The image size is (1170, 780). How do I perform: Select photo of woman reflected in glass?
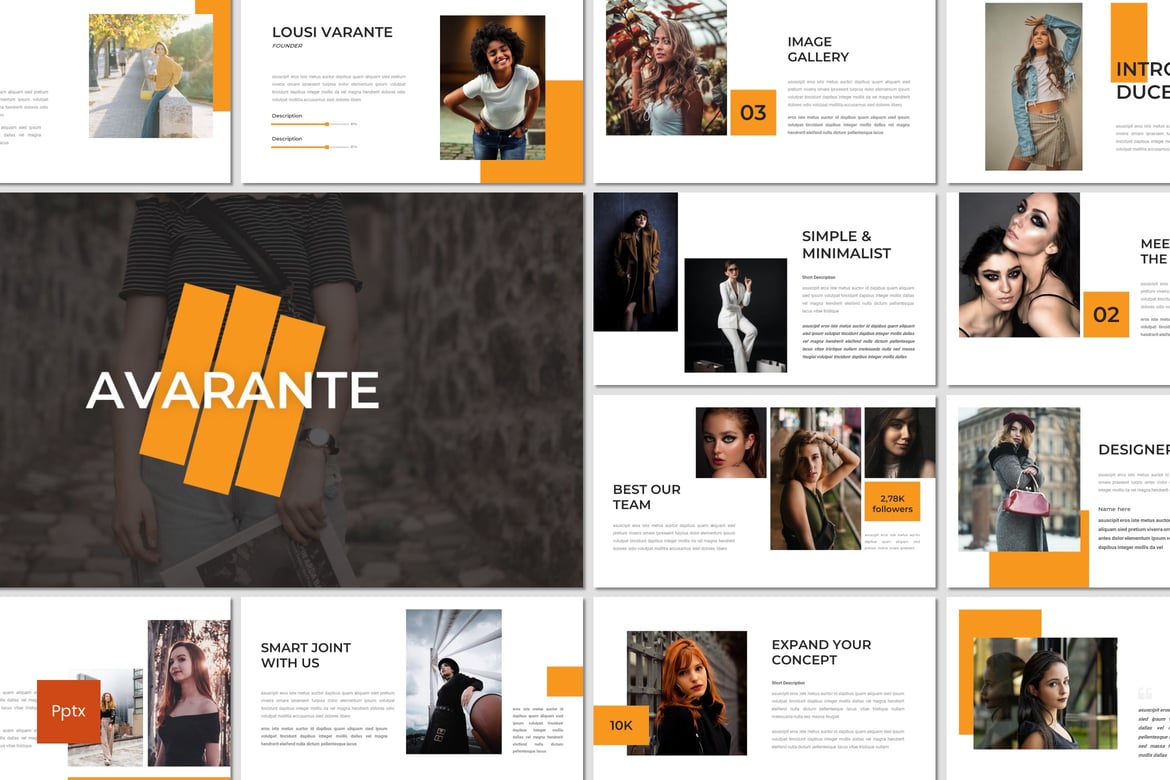pyautogui.click(x=1045, y=693)
